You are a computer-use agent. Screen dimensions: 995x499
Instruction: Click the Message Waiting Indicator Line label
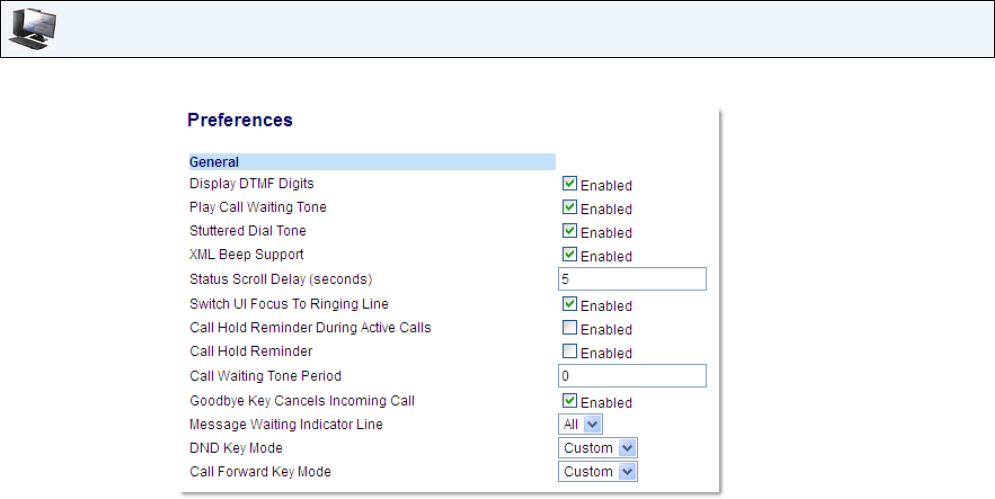pos(286,424)
